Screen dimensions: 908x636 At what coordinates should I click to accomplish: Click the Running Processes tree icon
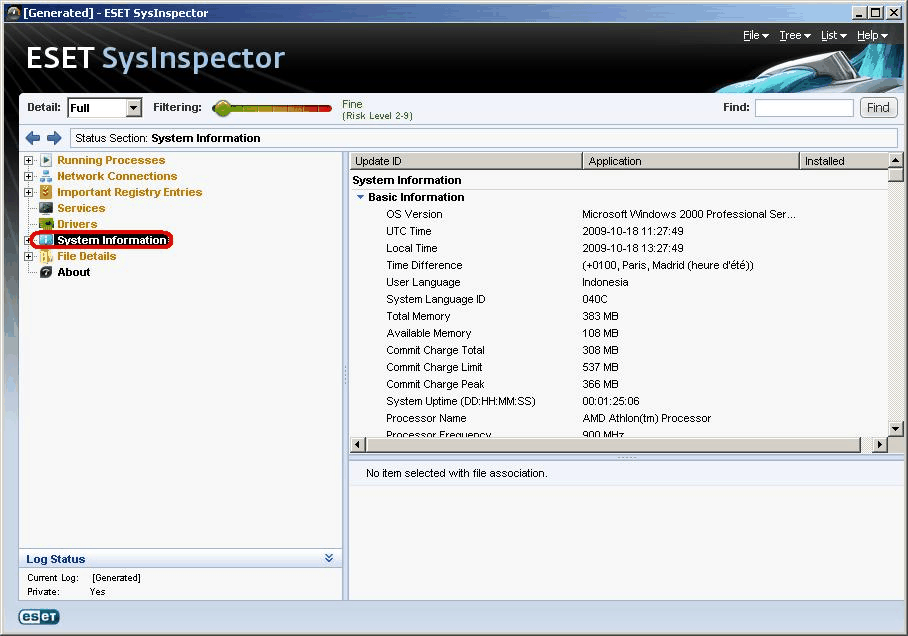coord(46,160)
